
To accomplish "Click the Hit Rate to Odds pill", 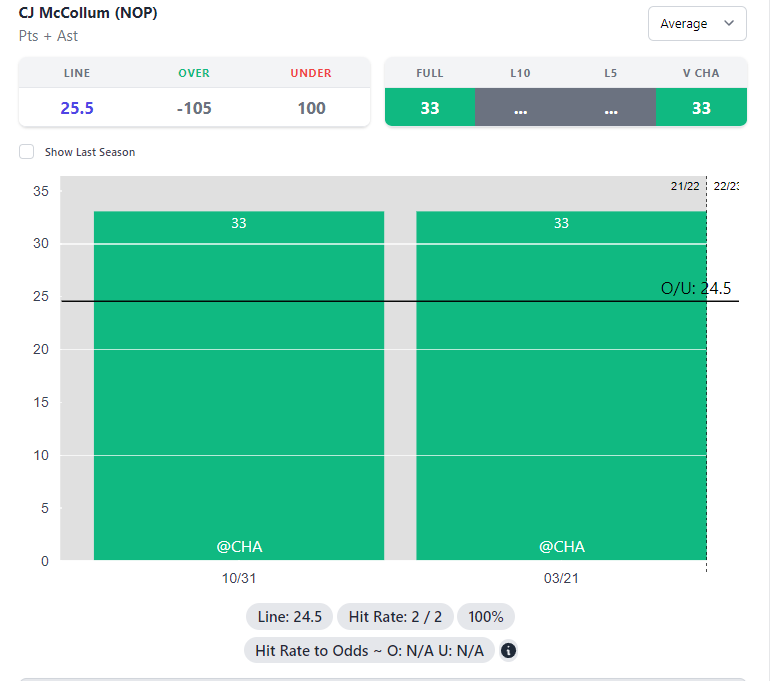I will tap(369, 651).
